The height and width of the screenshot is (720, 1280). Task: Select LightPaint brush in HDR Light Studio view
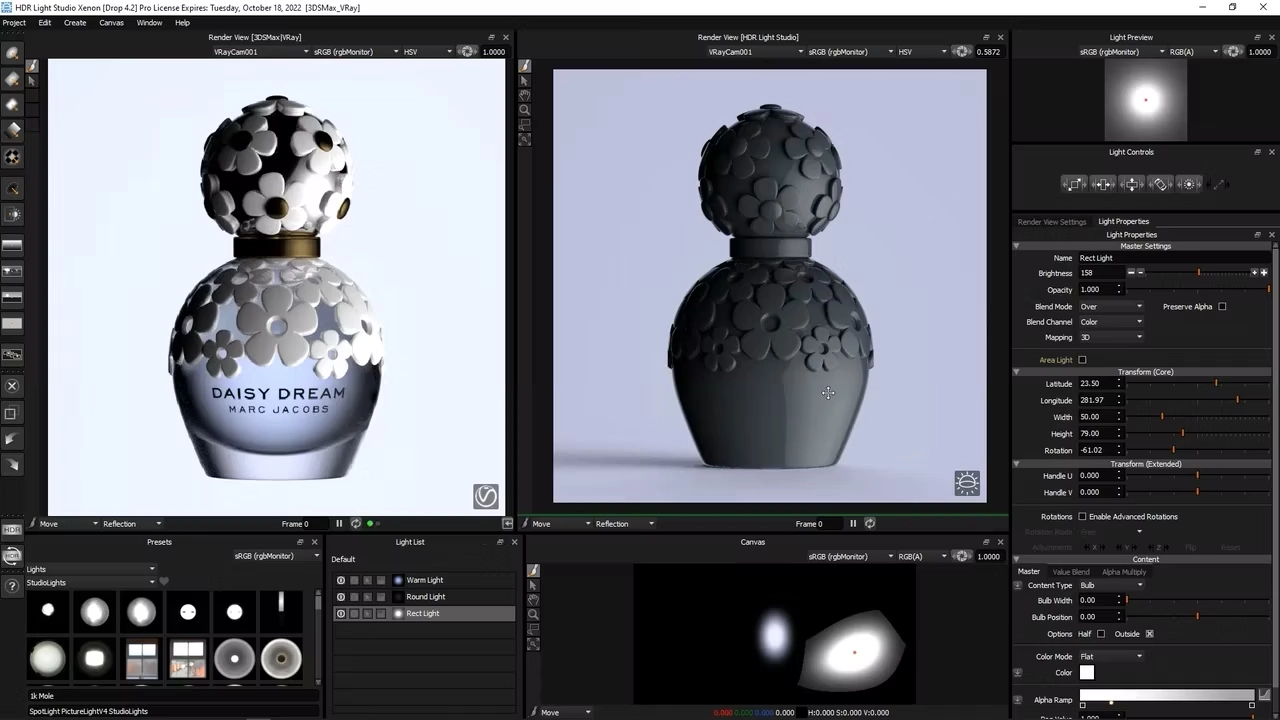[525, 65]
